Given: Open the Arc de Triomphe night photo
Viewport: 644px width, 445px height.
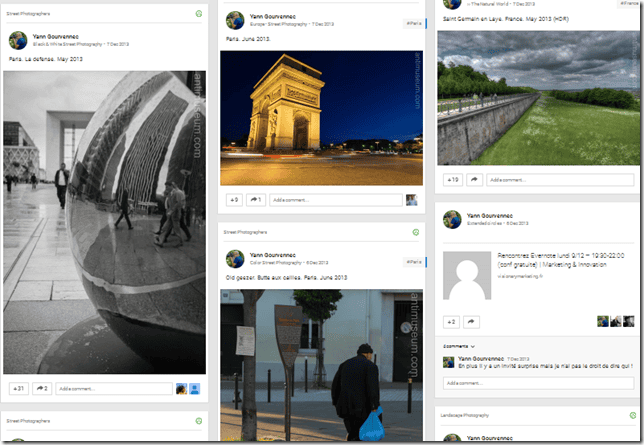Looking at the screenshot, I should [x=321, y=118].
